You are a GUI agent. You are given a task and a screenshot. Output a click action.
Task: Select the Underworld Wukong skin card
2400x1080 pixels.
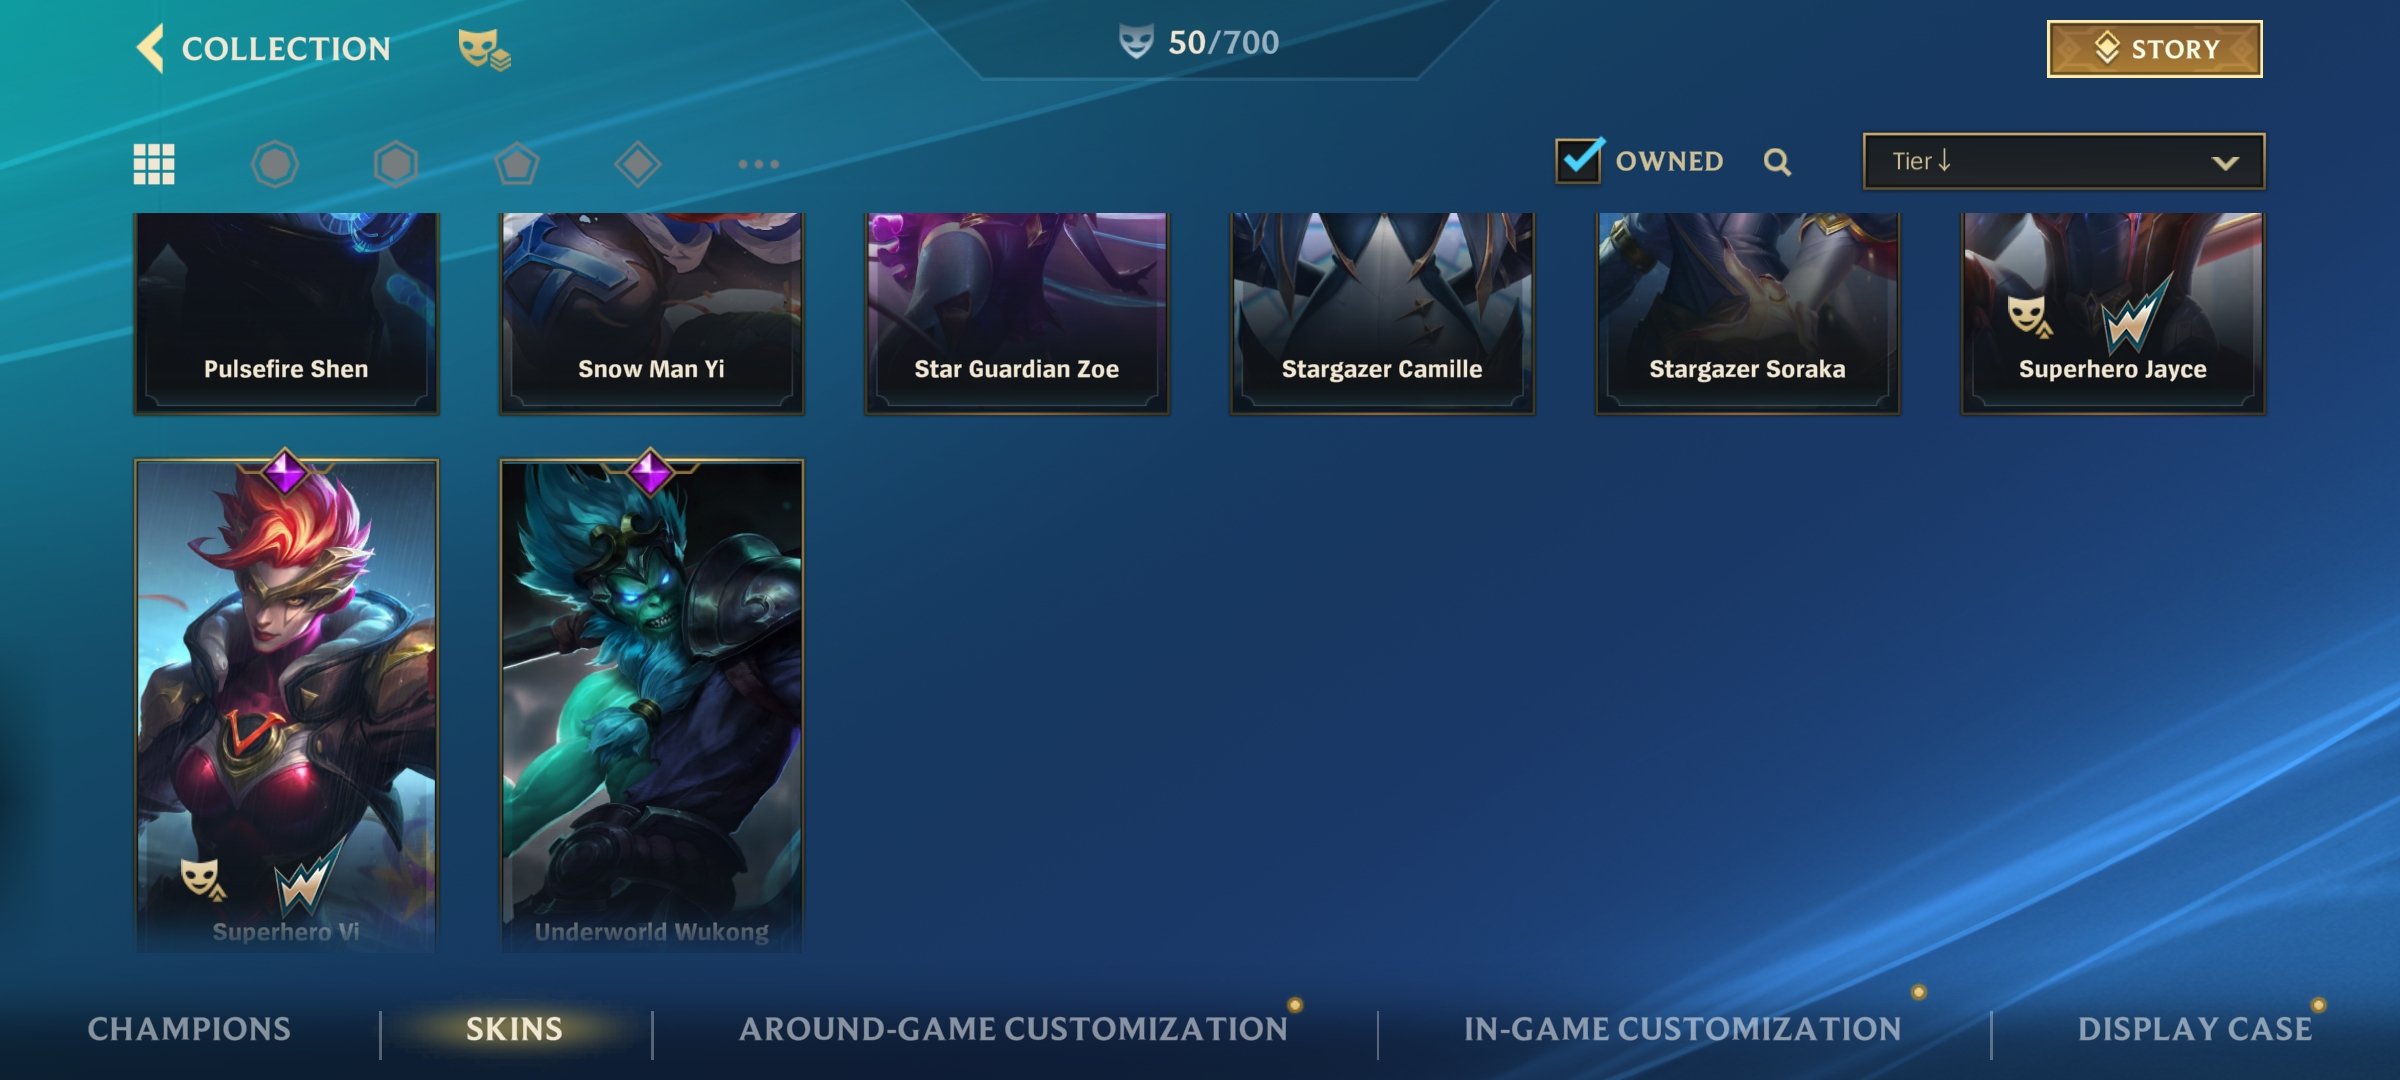(x=652, y=705)
